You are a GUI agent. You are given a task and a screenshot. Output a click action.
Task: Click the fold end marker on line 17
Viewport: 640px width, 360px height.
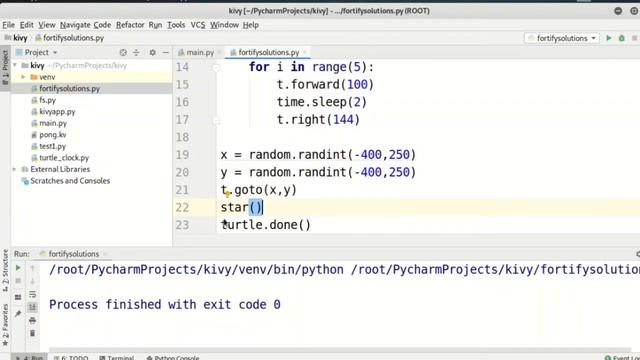tap(216, 120)
